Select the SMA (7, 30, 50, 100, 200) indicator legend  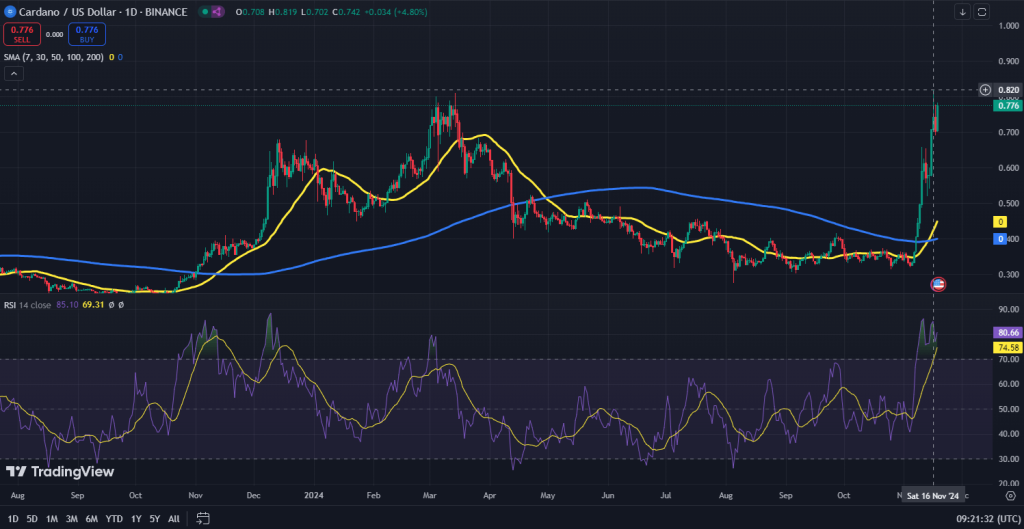[54, 57]
